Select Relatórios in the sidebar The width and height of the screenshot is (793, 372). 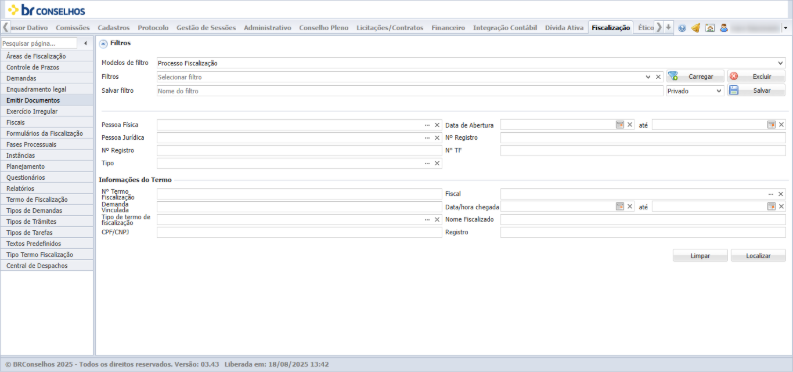pyautogui.click(x=47, y=189)
